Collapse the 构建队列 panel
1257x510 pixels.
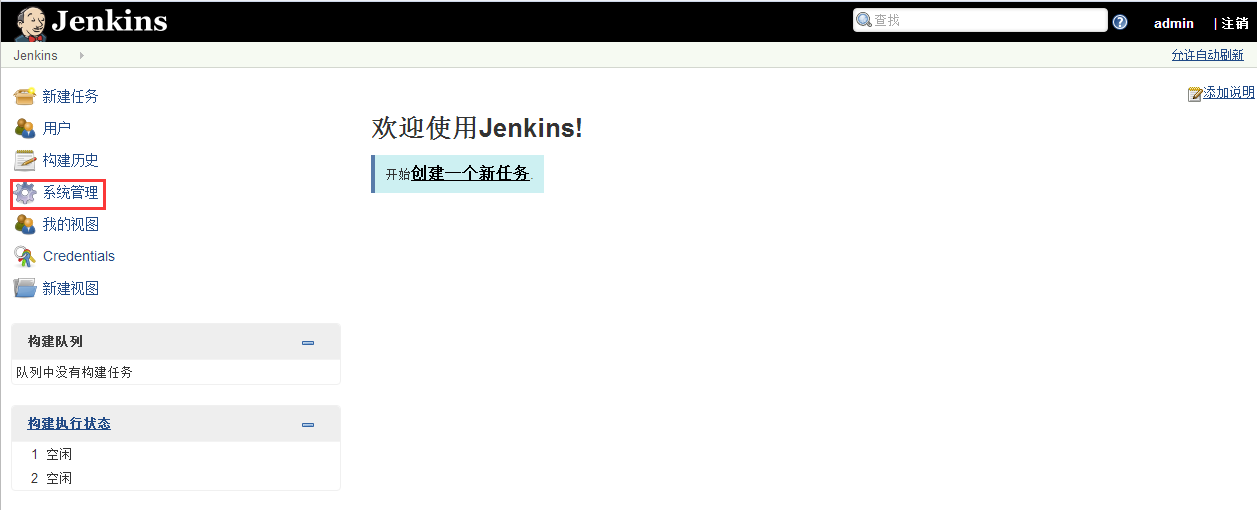point(308,343)
